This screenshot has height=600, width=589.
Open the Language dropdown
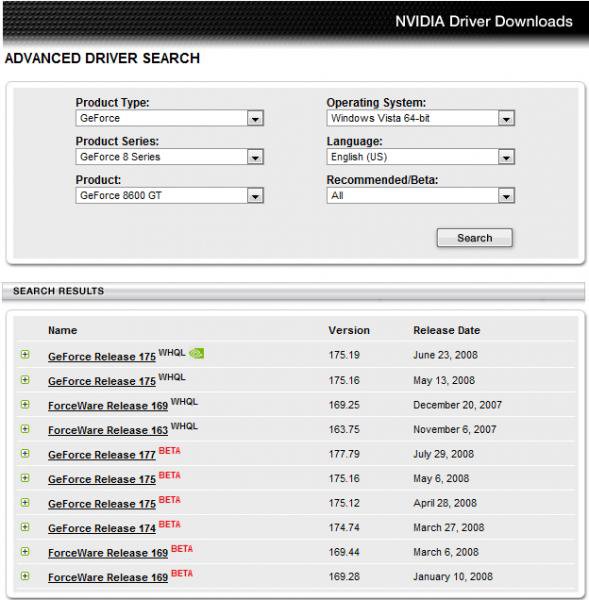[421, 157]
